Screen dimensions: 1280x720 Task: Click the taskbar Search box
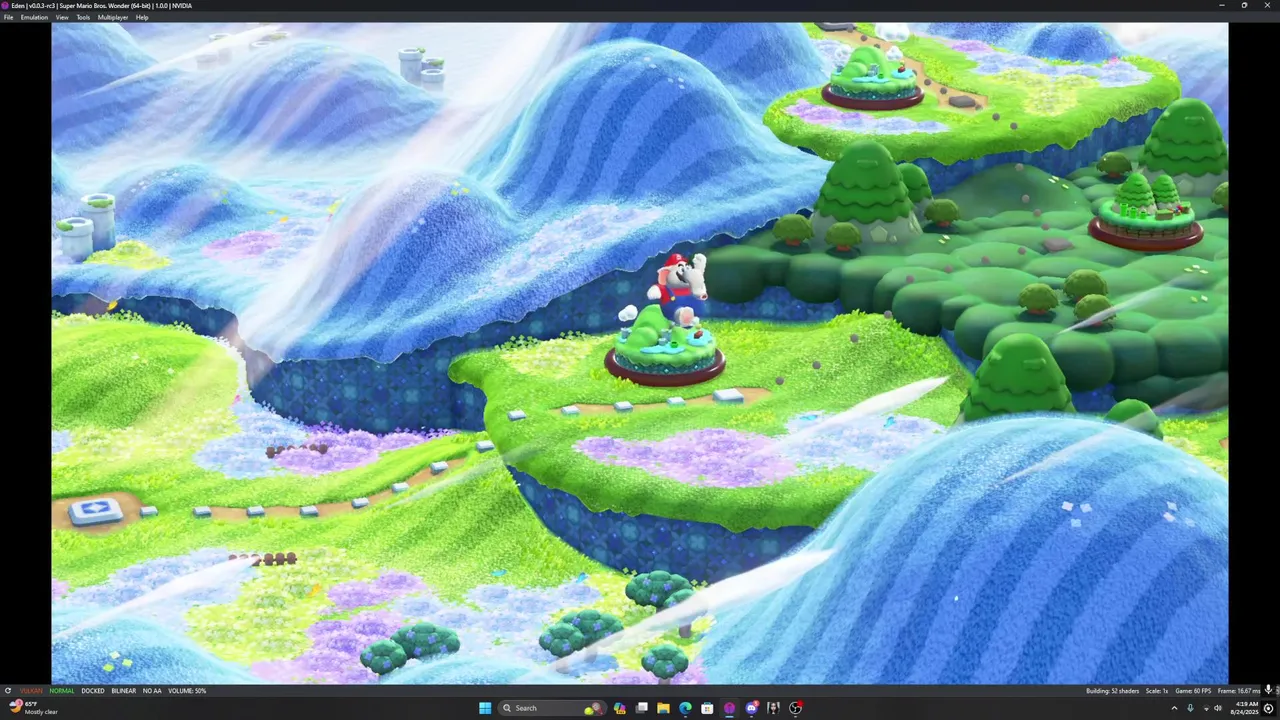pyautogui.click(x=553, y=708)
